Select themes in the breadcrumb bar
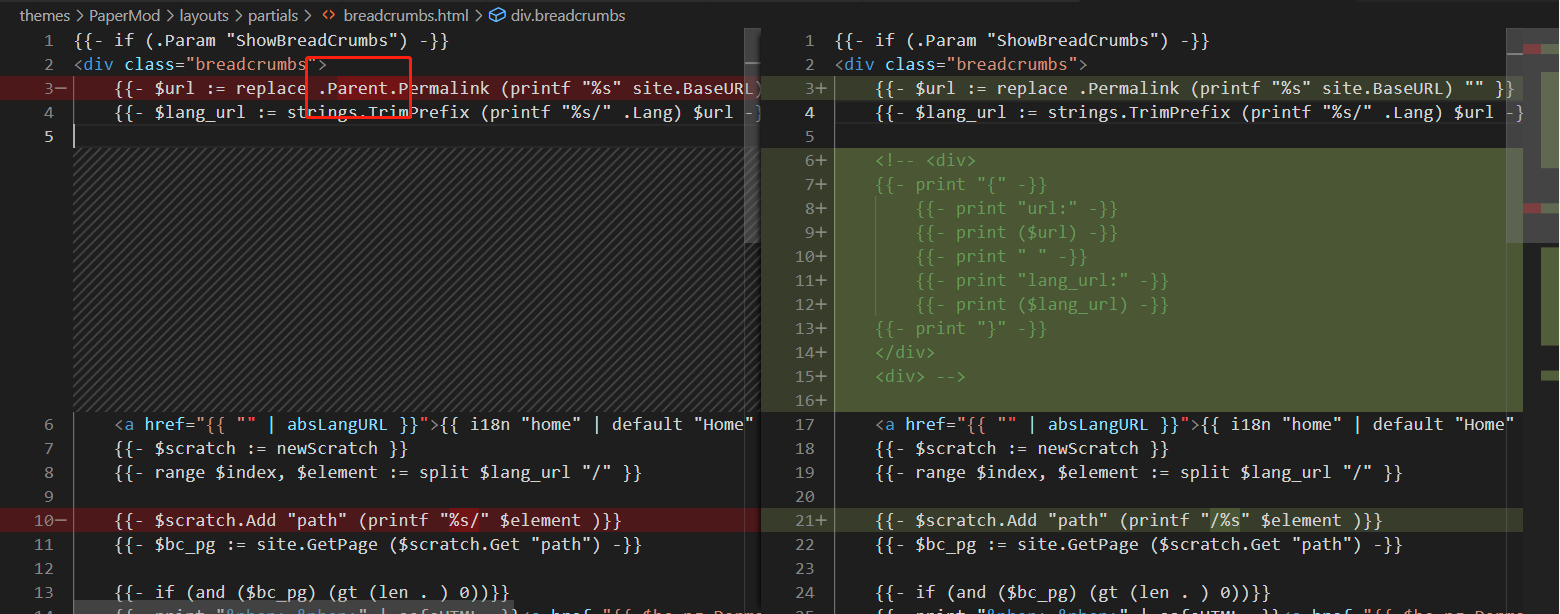This screenshot has height=614, width=1560. click(44, 15)
